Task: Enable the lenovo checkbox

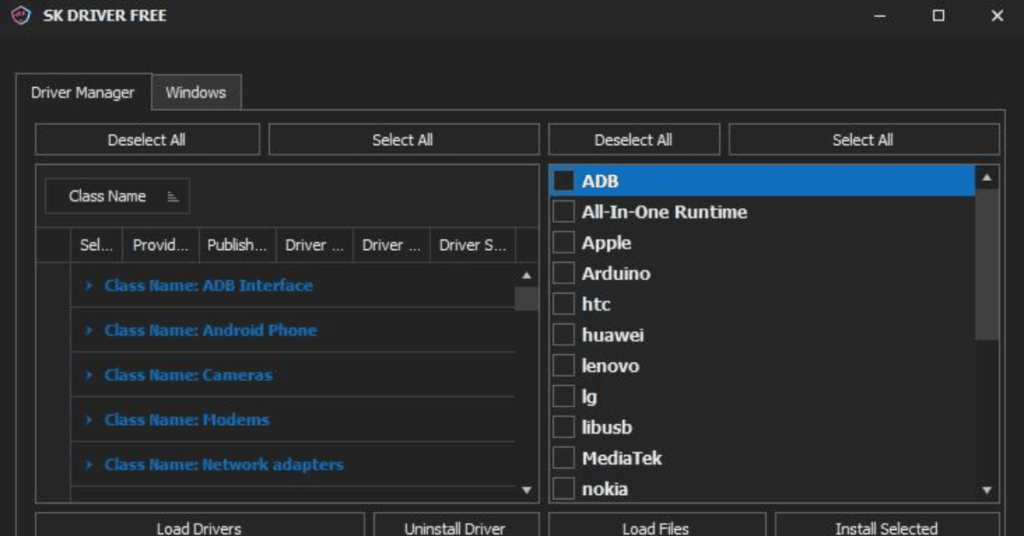Action: tap(564, 366)
